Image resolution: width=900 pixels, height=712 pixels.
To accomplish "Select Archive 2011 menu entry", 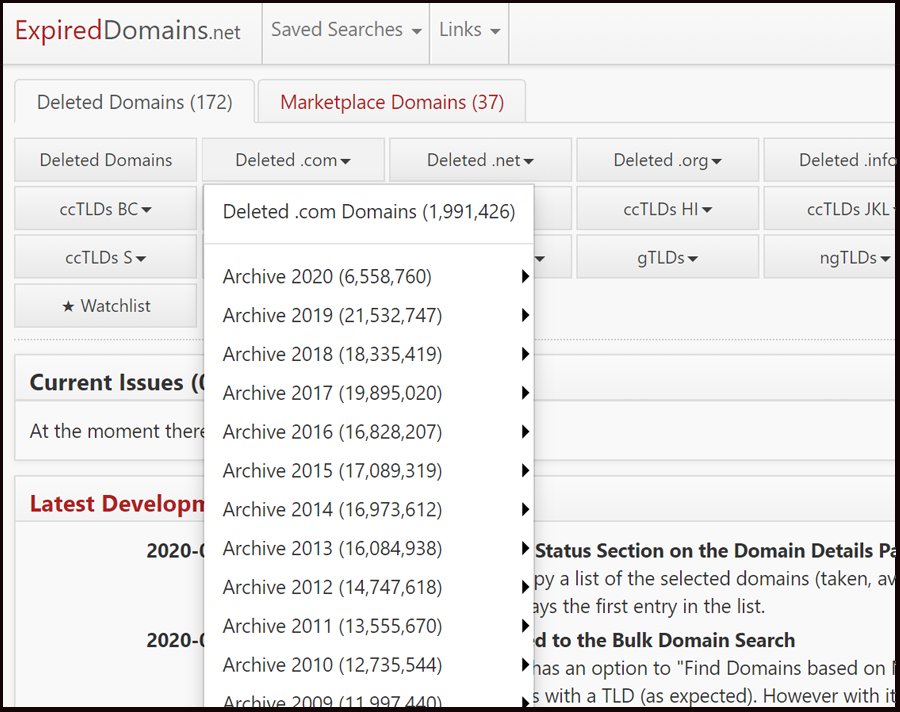I will [x=368, y=626].
